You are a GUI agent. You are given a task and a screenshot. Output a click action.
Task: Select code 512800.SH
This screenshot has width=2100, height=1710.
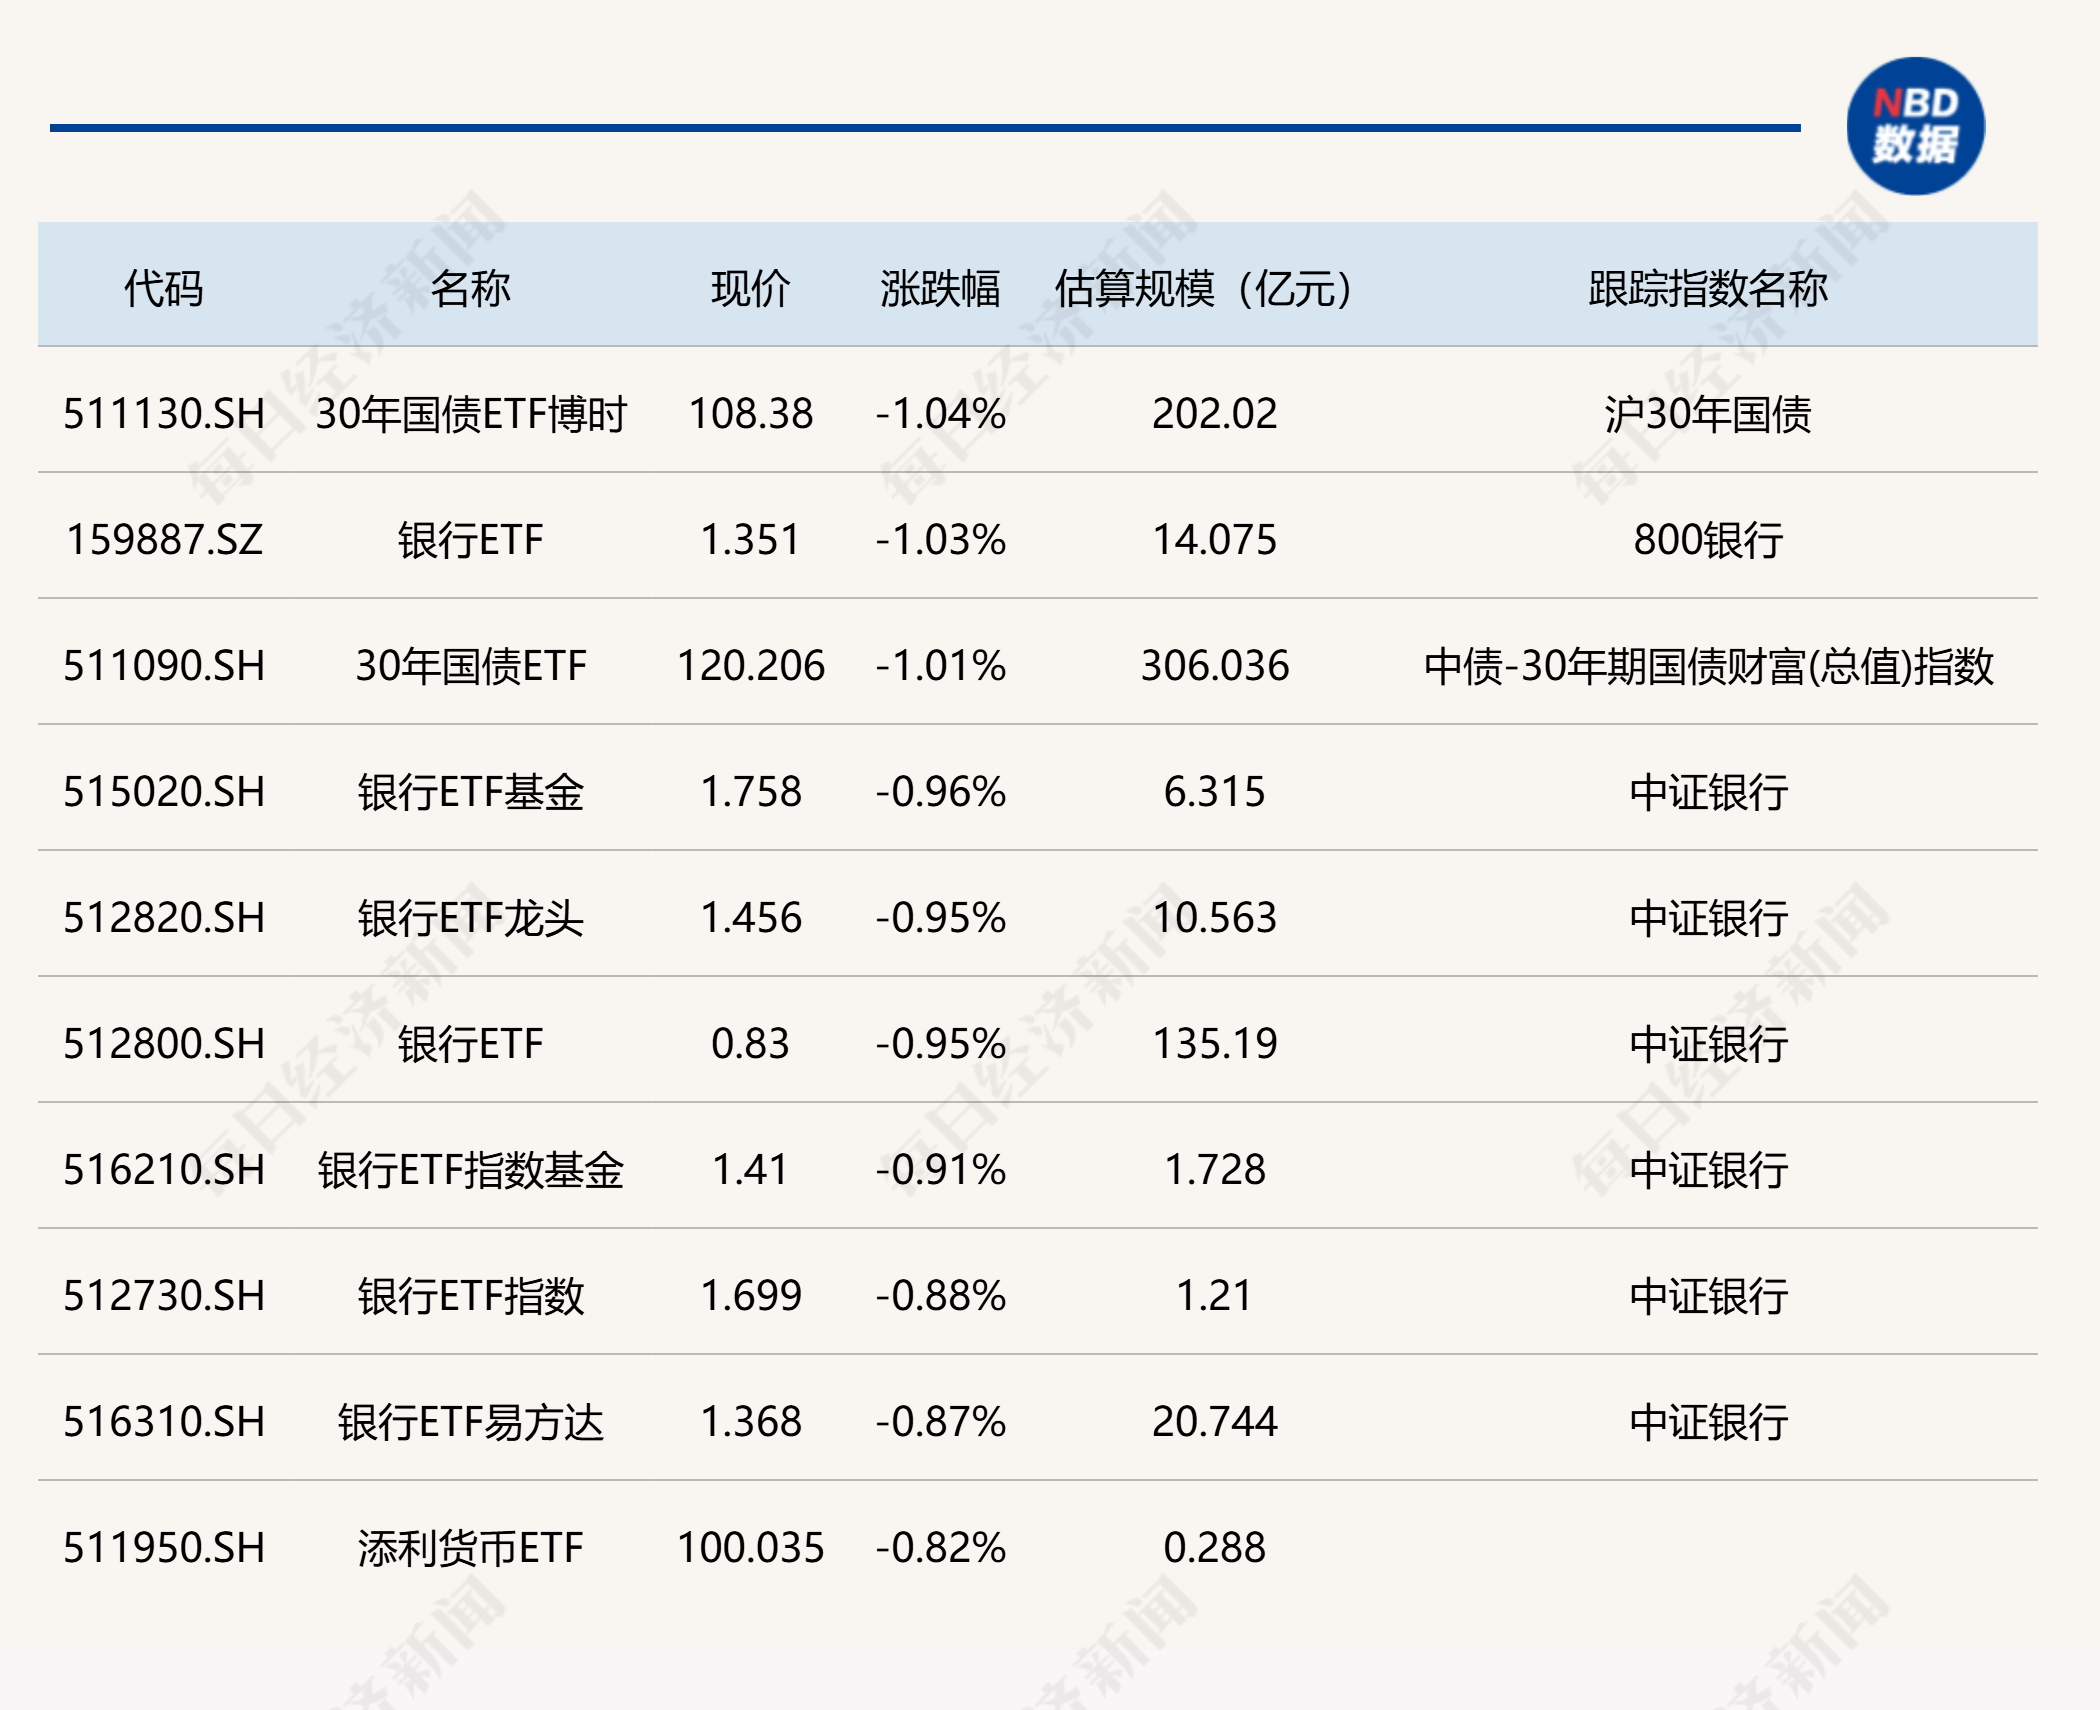tap(164, 1044)
